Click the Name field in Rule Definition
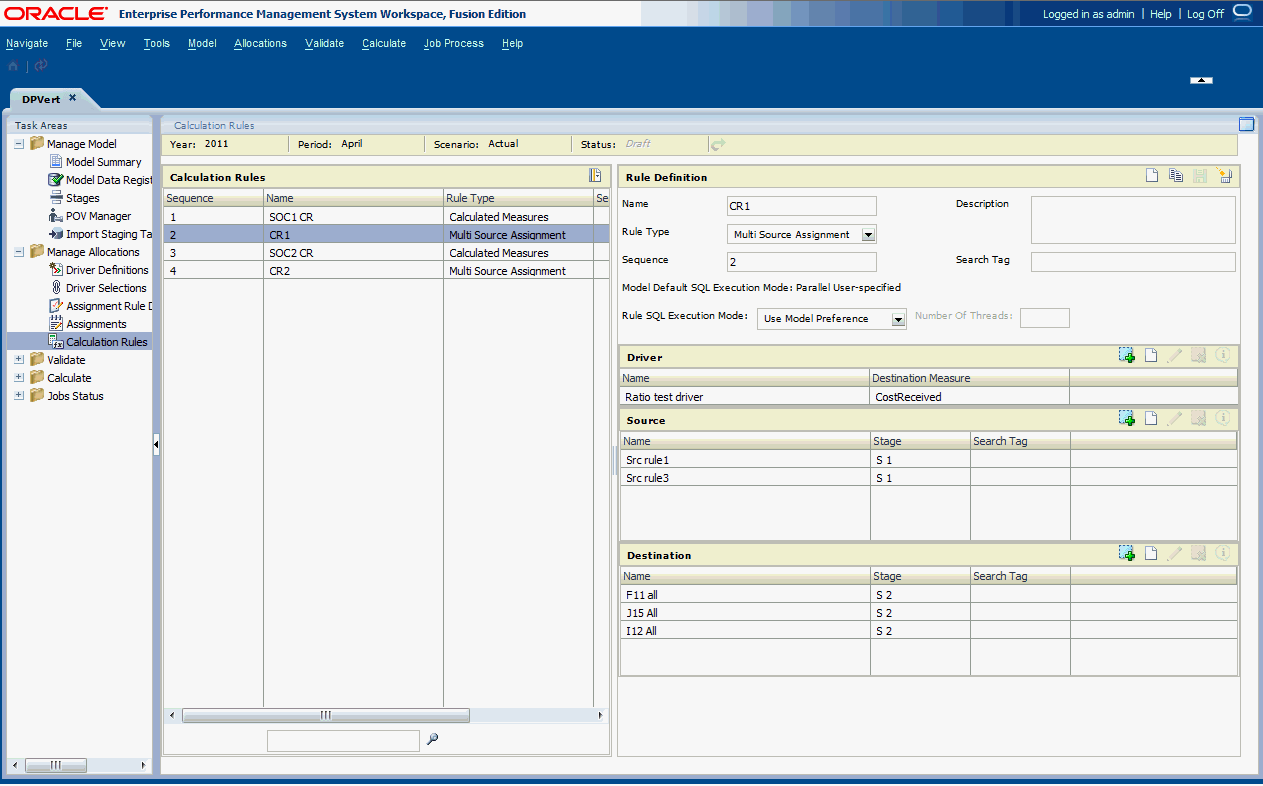The image size is (1263, 786). point(801,206)
